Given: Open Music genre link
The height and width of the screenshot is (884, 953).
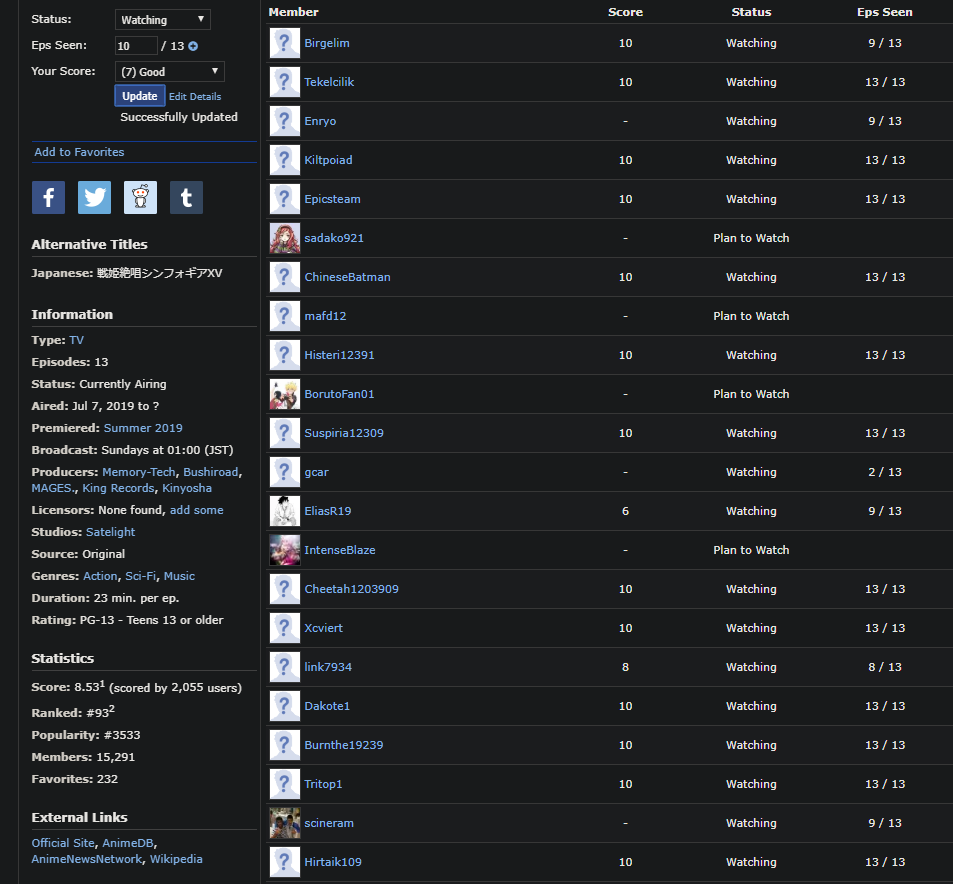Looking at the screenshot, I should click(x=179, y=576).
